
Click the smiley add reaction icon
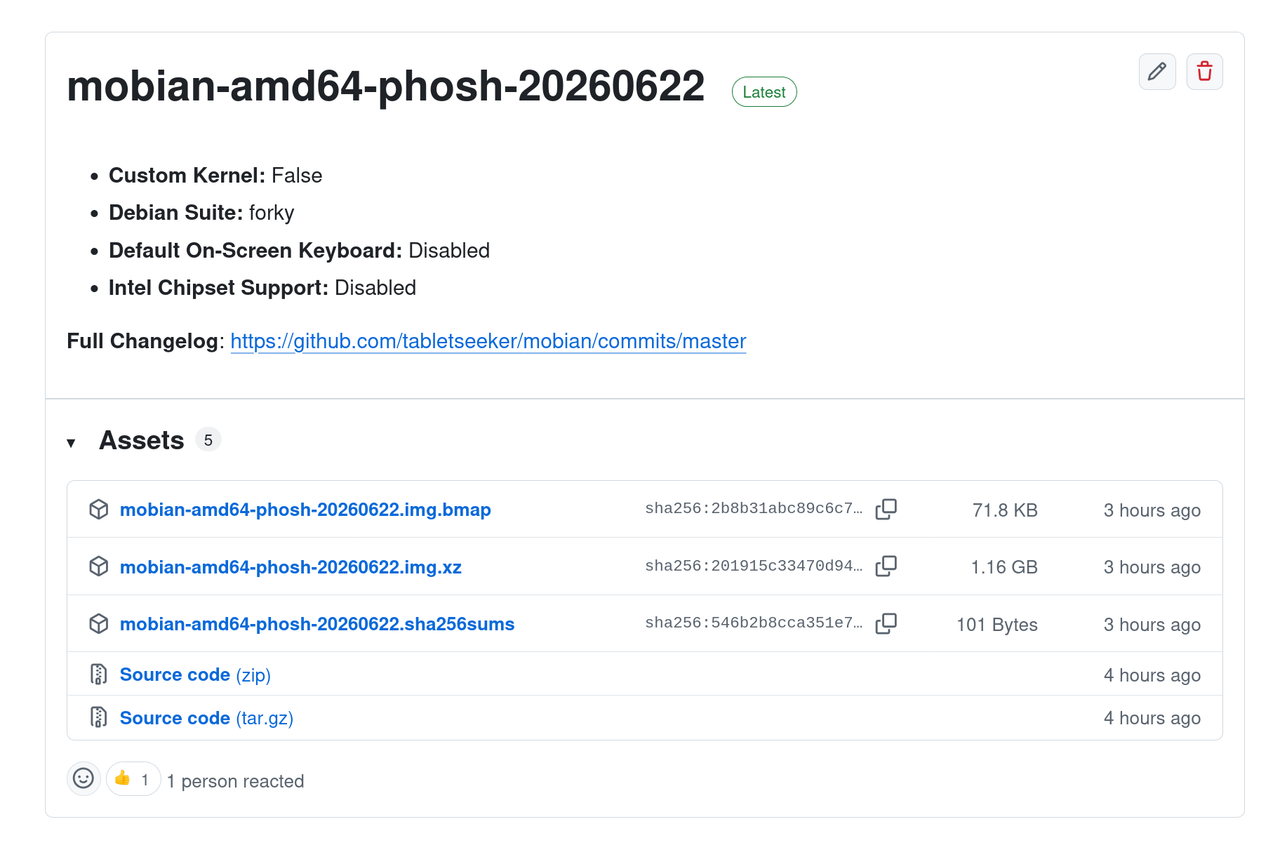pyautogui.click(x=84, y=778)
